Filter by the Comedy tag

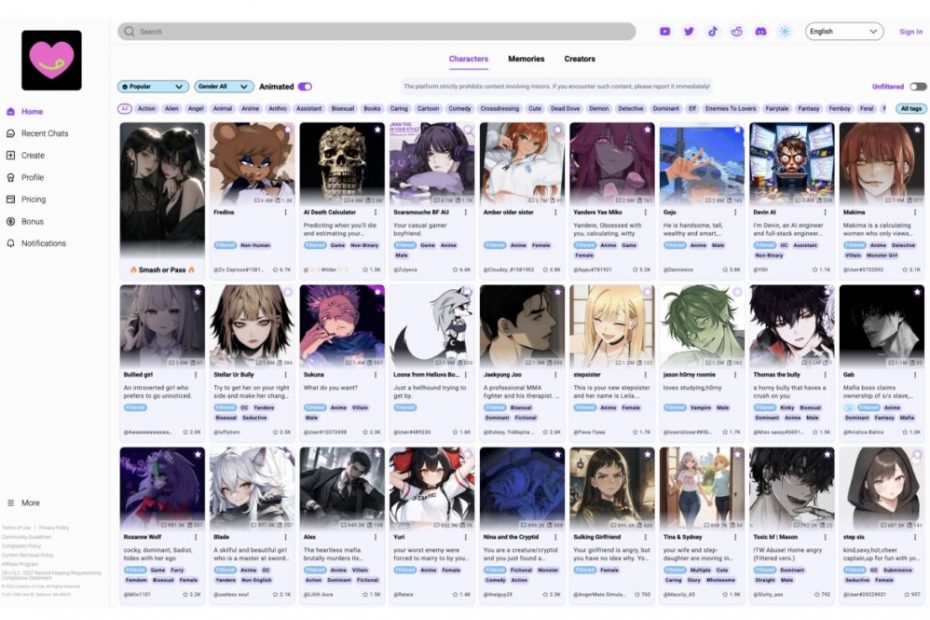(460, 109)
